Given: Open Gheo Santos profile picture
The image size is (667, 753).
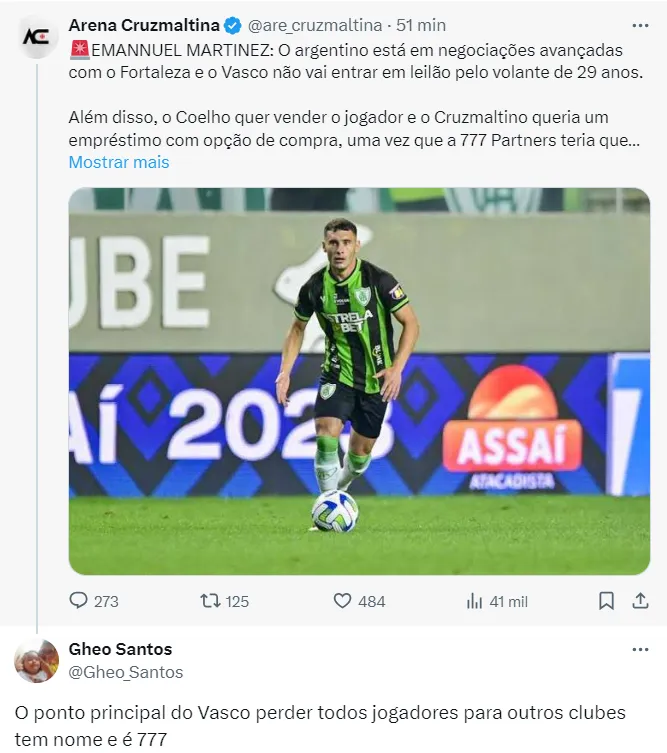Looking at the screenshot, I should tap(37, 661).
